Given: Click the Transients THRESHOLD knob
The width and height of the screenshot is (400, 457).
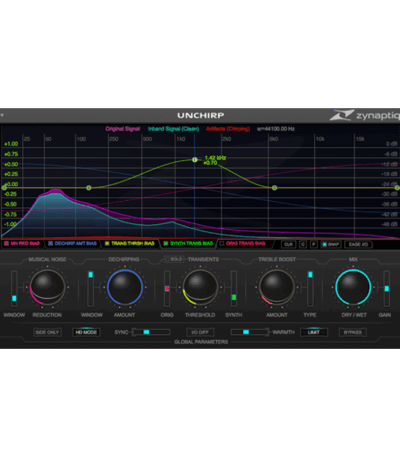Looking at the screenshot, I should point(200,287).
